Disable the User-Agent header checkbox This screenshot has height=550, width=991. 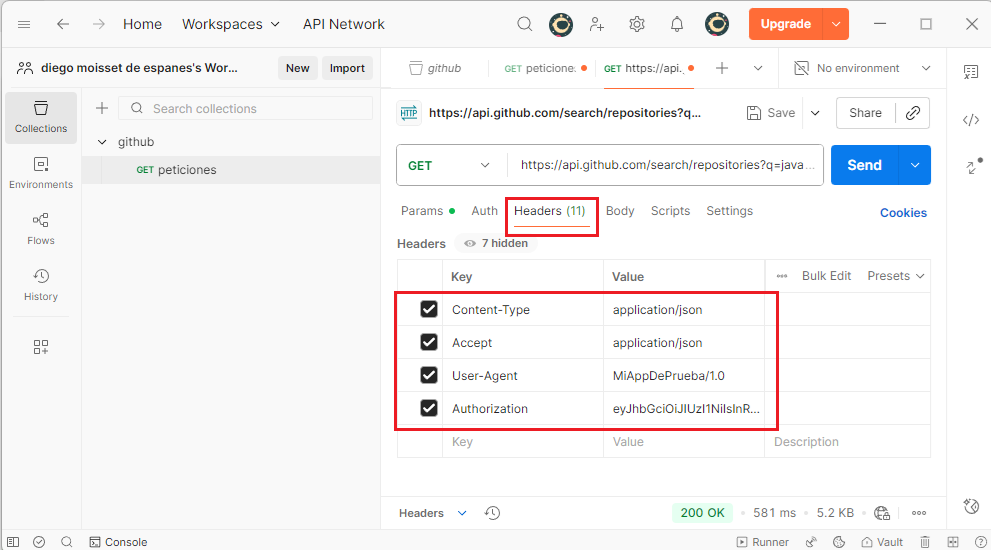[x=429, y=376]
